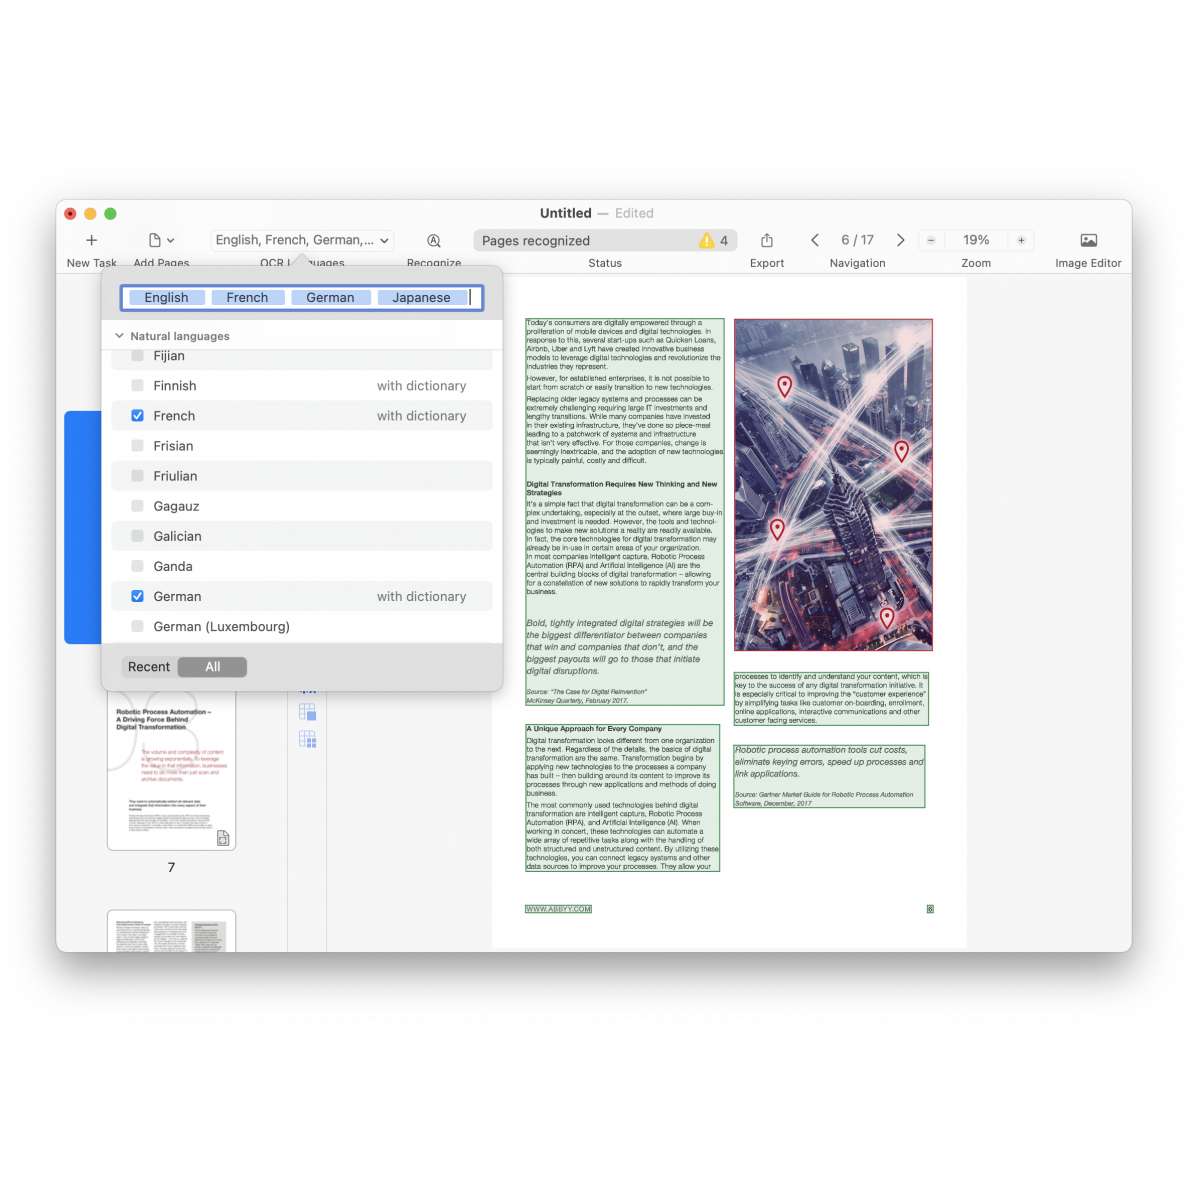Select the "processes to identify and understand" text block

point(830,699)
